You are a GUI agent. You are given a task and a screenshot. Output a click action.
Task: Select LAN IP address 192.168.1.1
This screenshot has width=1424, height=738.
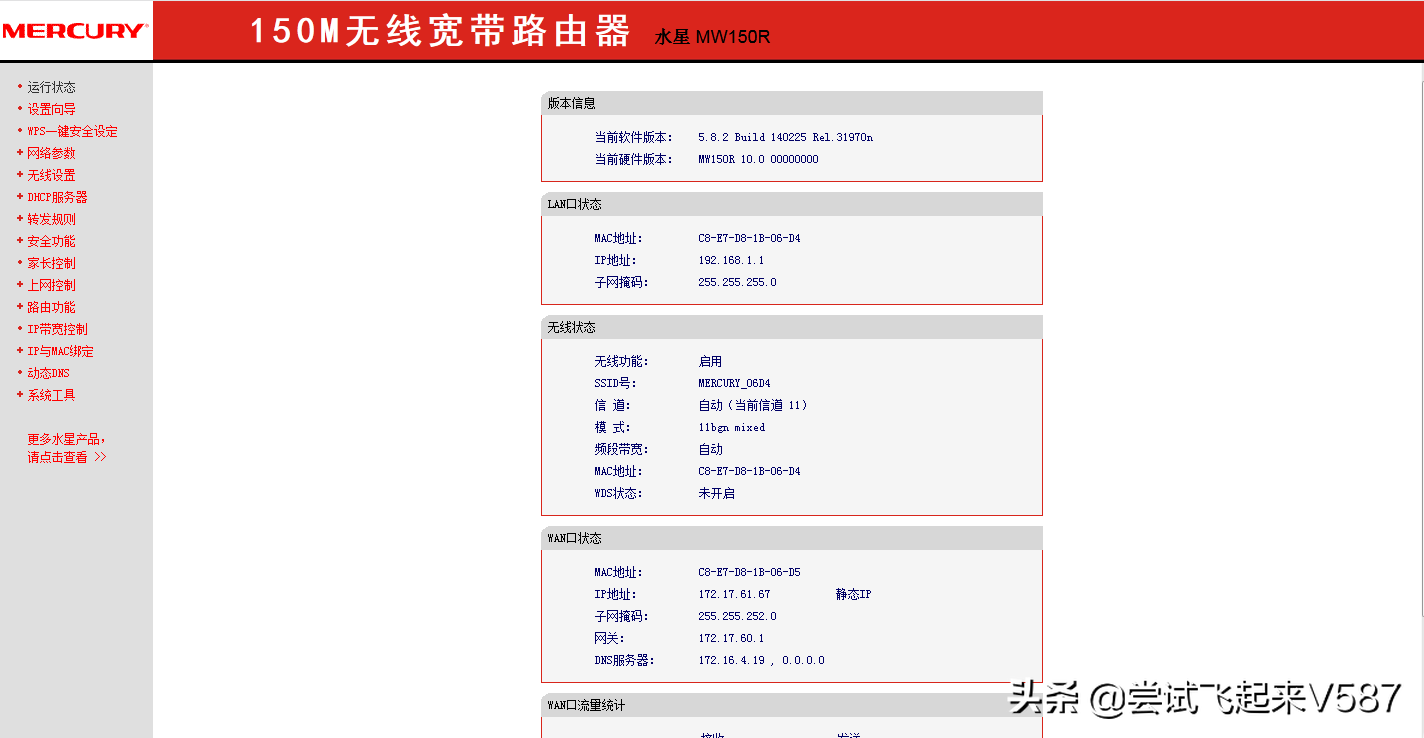(x=731, y=260)
